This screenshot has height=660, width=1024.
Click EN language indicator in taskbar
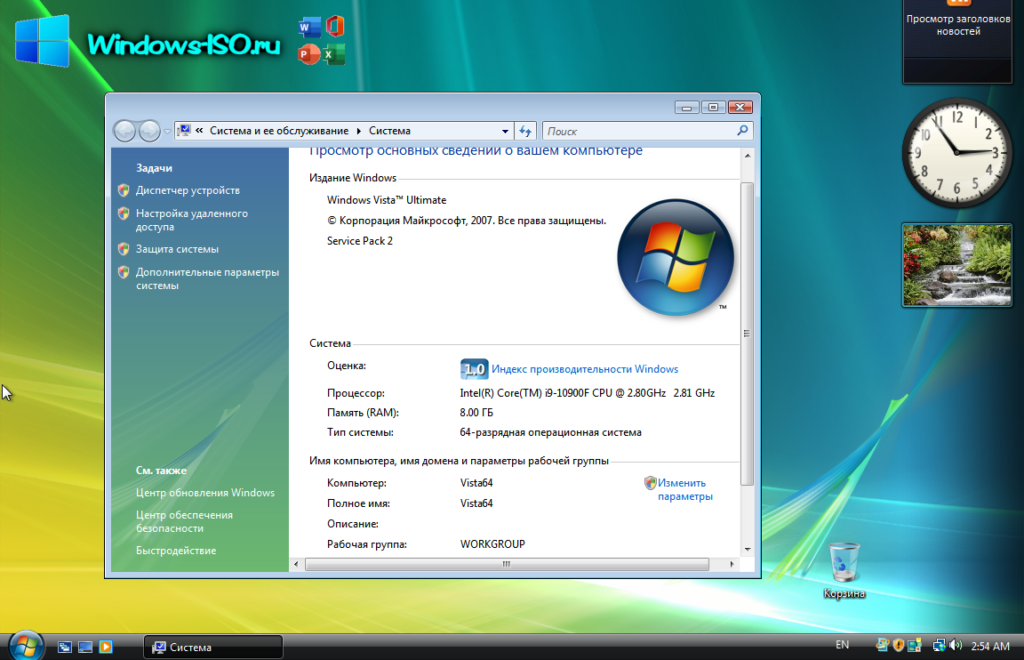[842, 645]
